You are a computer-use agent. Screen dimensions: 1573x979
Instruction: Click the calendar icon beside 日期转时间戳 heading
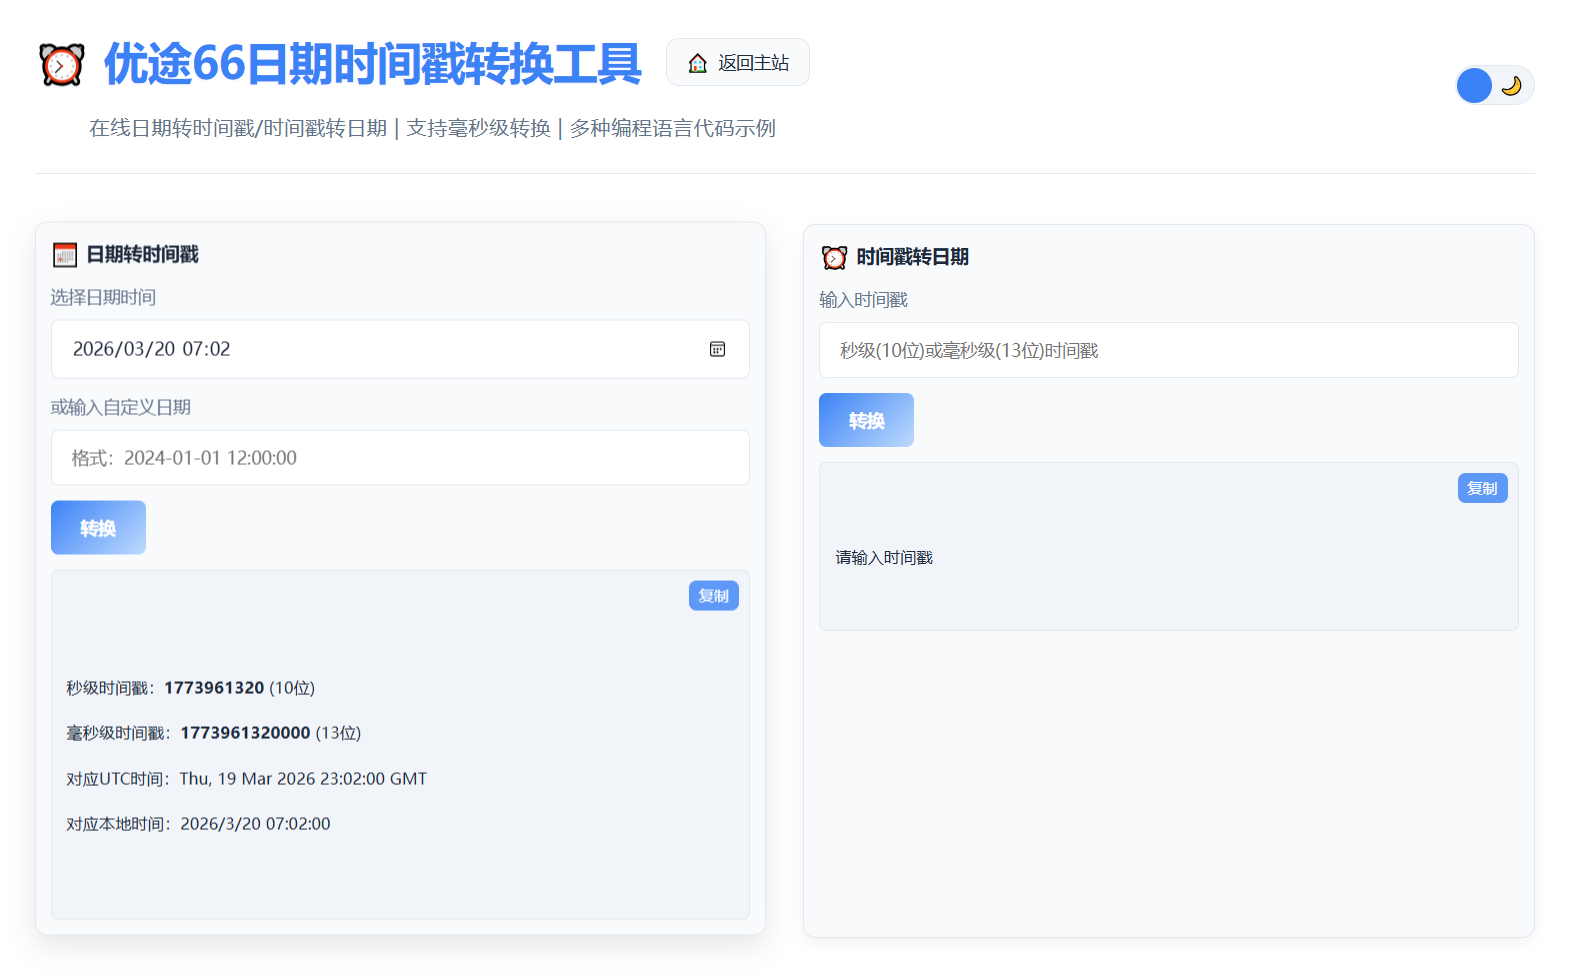pyautogui.click(x=65, y=255)
